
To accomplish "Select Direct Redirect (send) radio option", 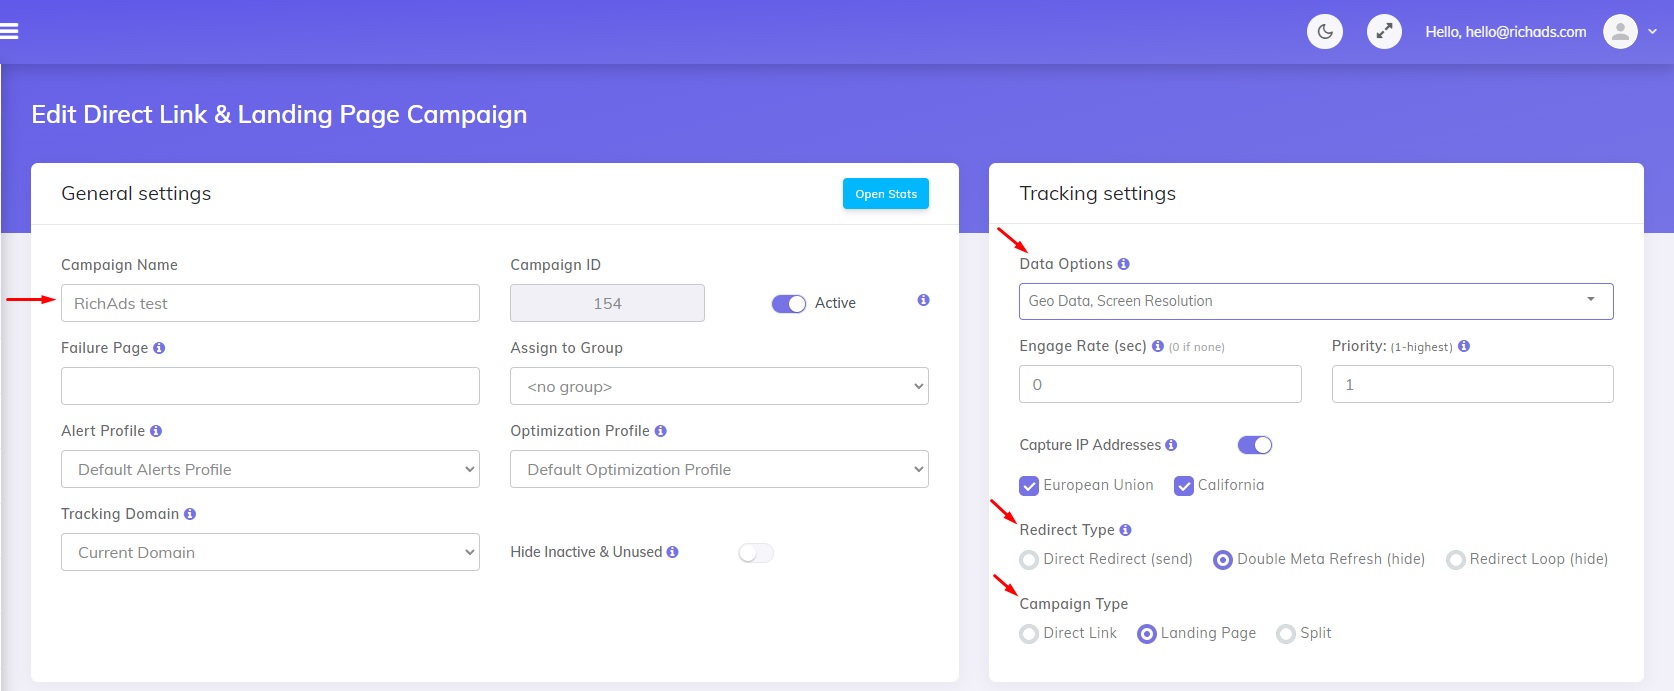I will (1029, 560).
